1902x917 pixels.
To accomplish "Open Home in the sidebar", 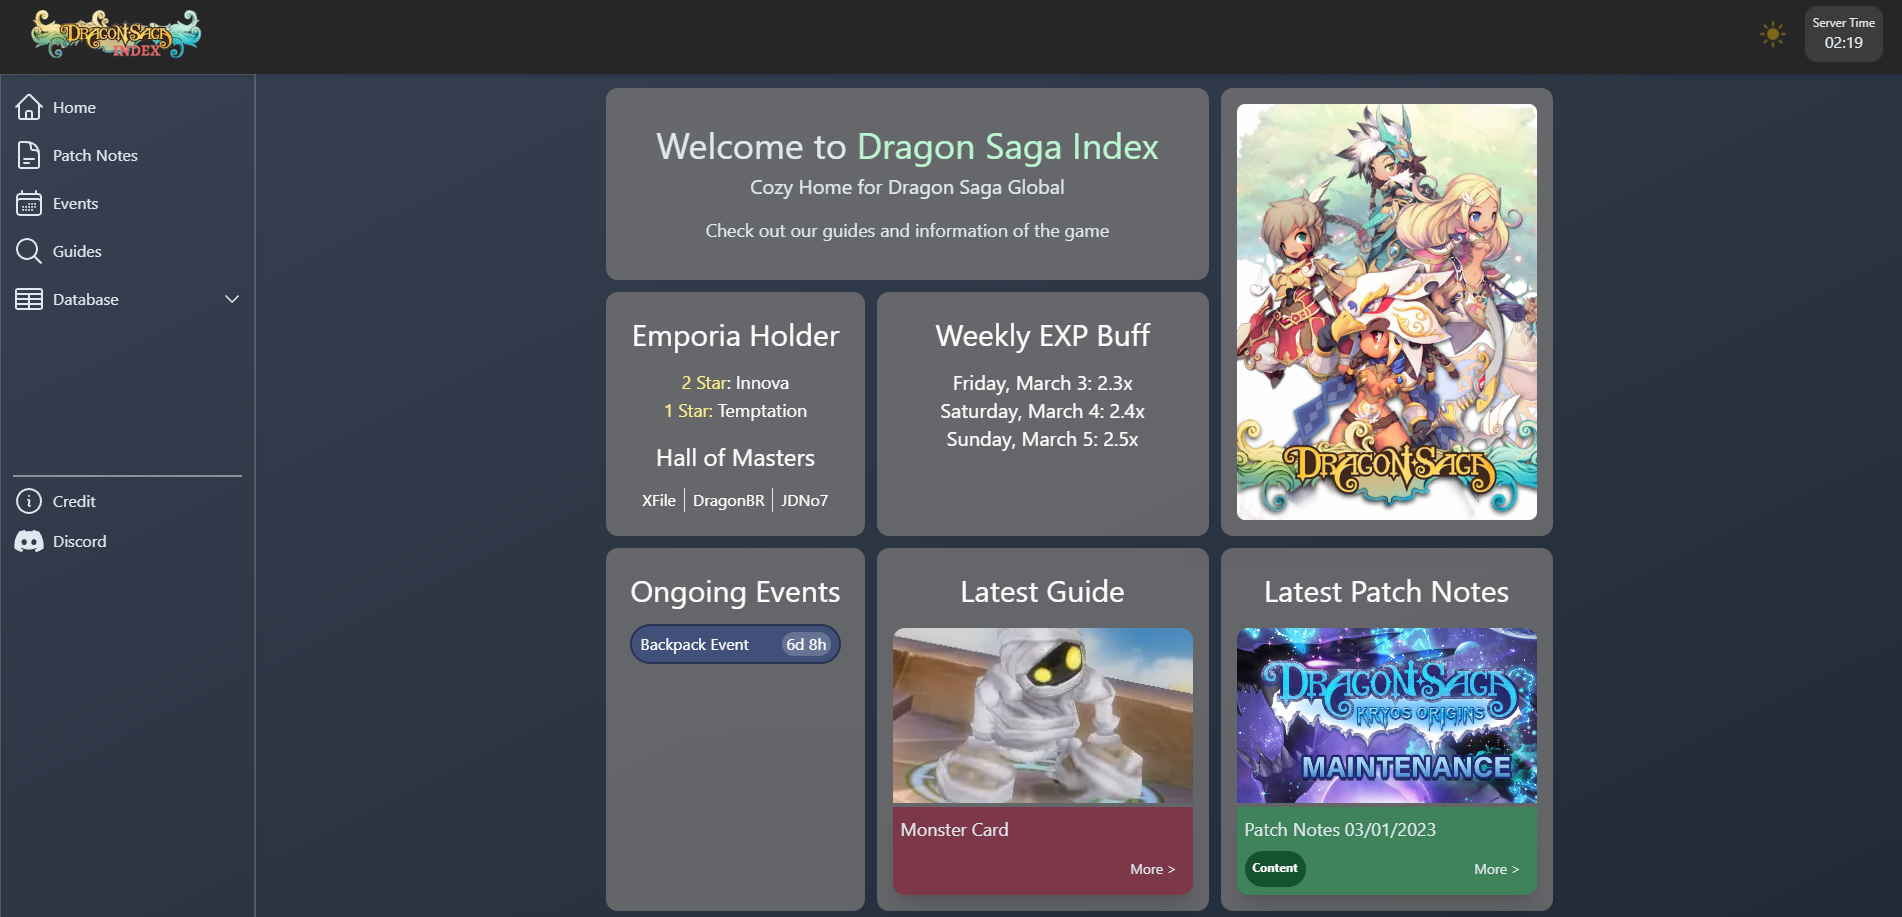I will coord(74,107).
